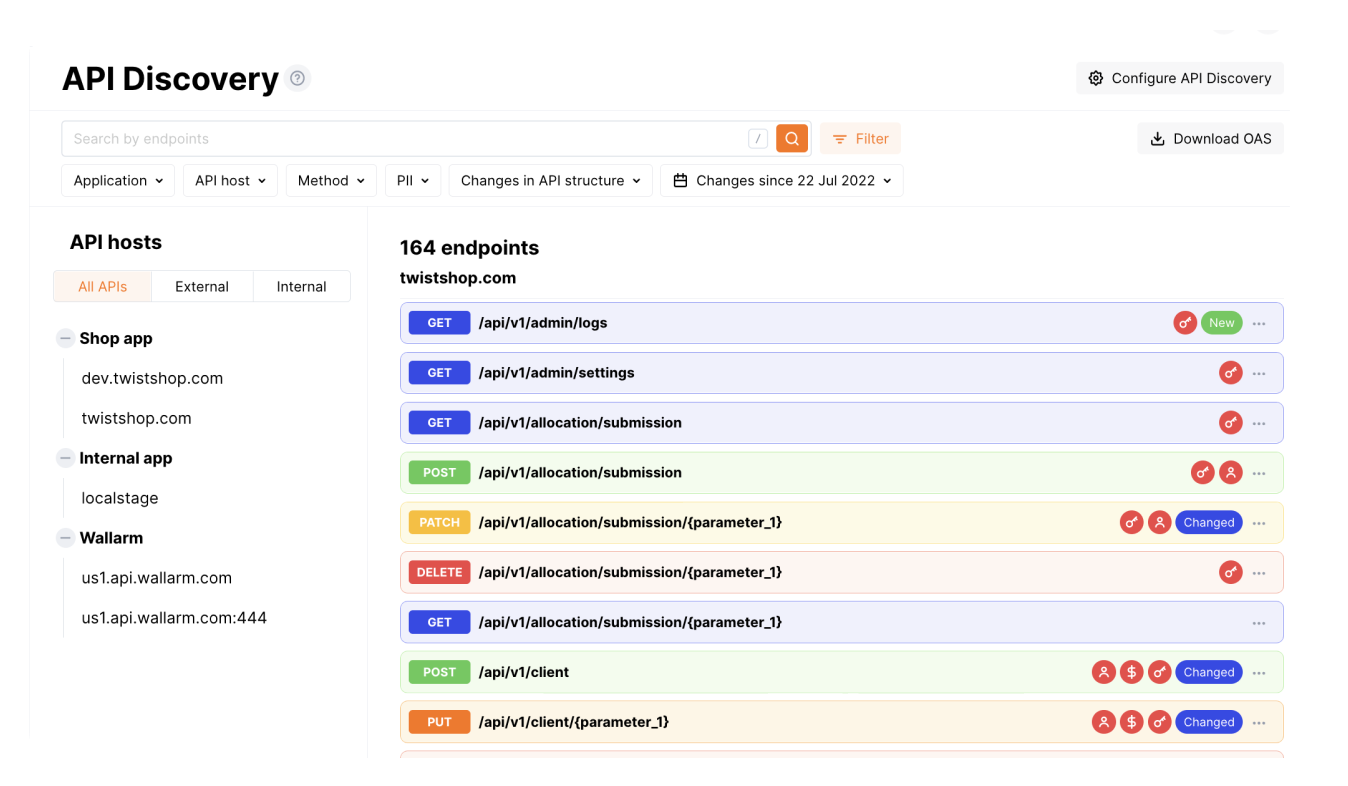Screen dimensions: 1348x786
Task: Click the Configure API Discovery button
Action: click(1180, 78)
